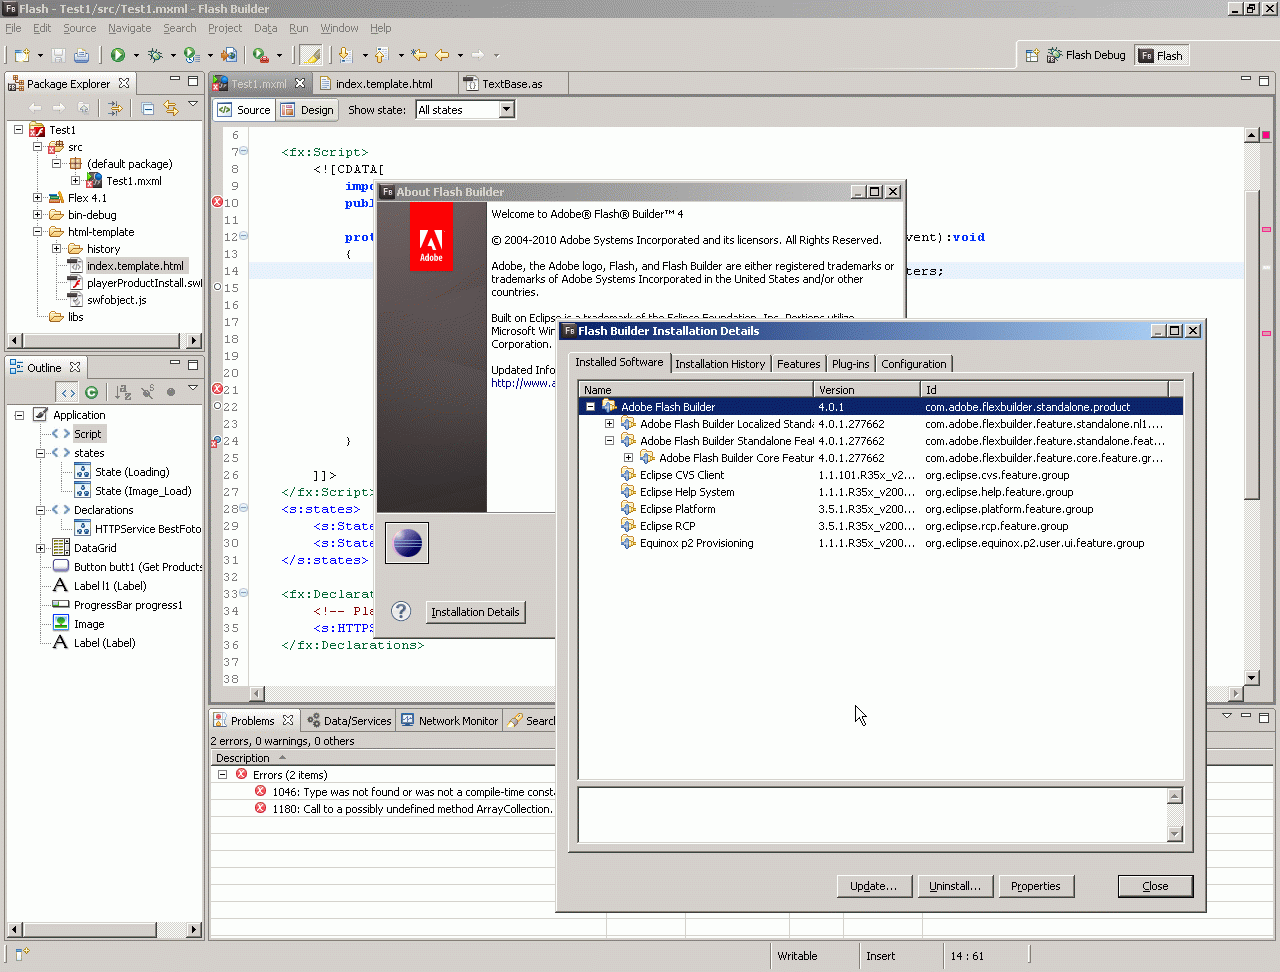Image resolution: width=1280 pixels, height=972 pixels.
Task: Open the Installation History tab
Action: tap(720, 364)
